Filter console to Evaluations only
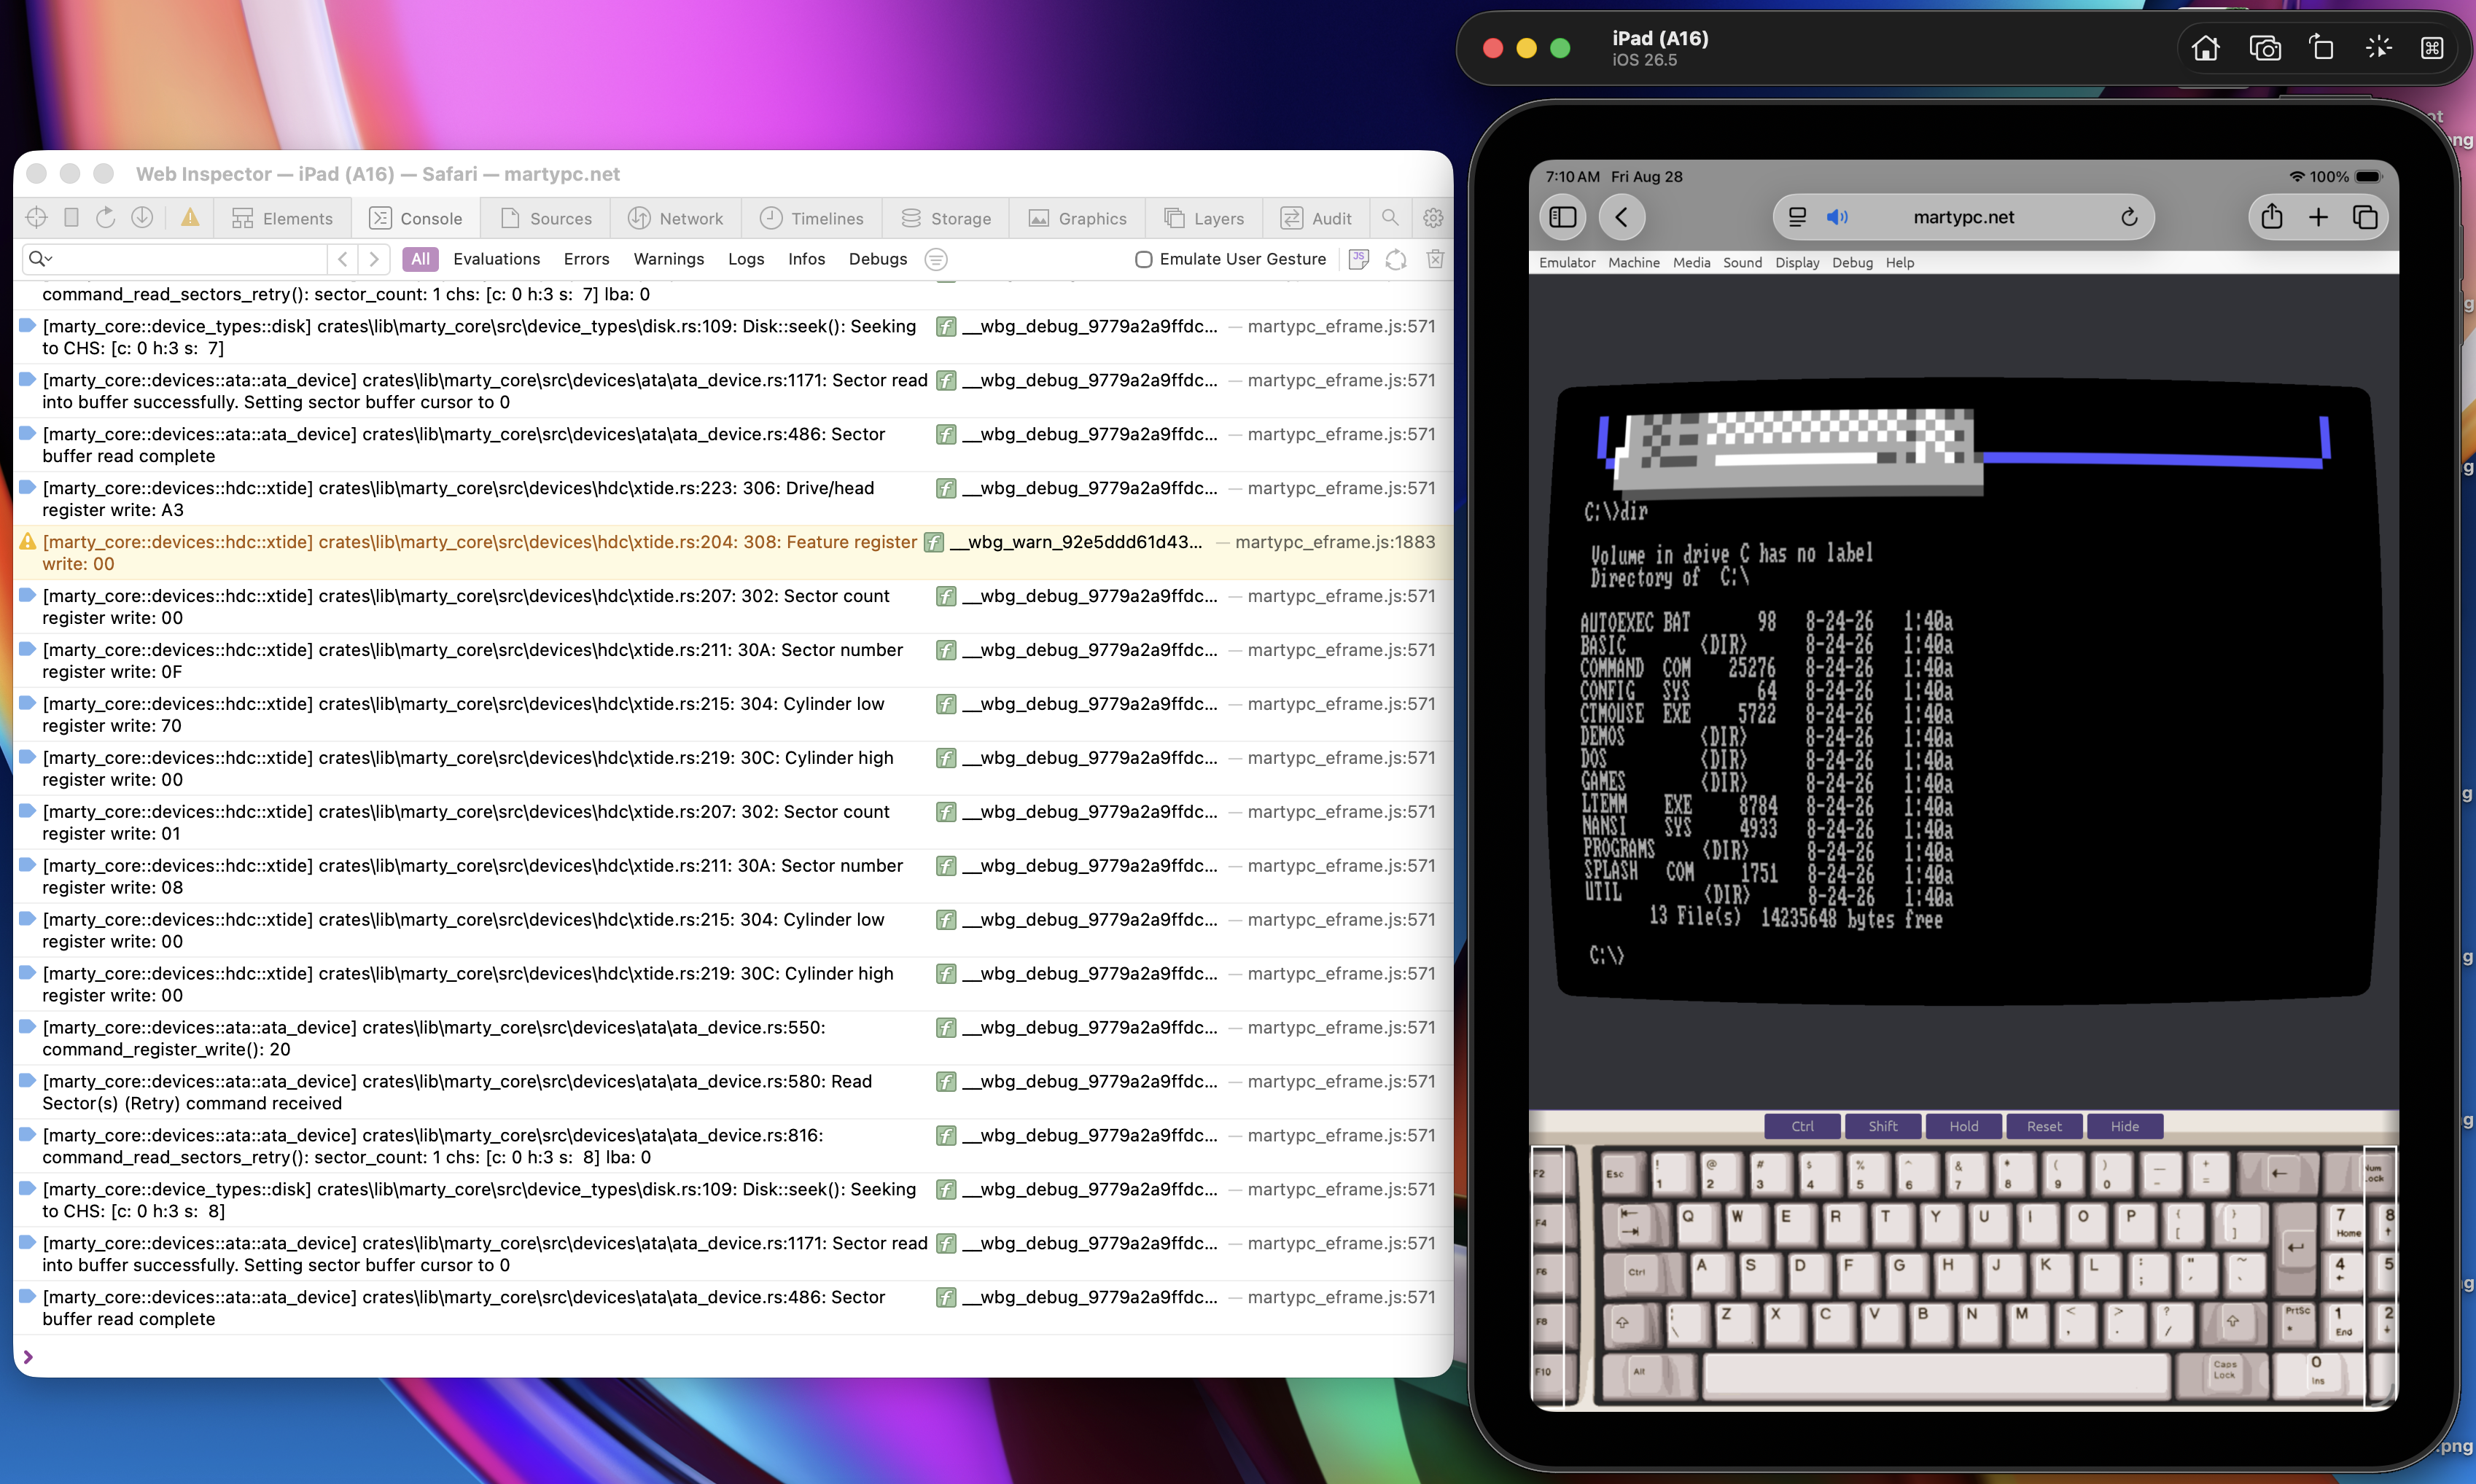The width and height of the screenshot is (2476, 1484). pyautogui.click(x=496, y=259)
